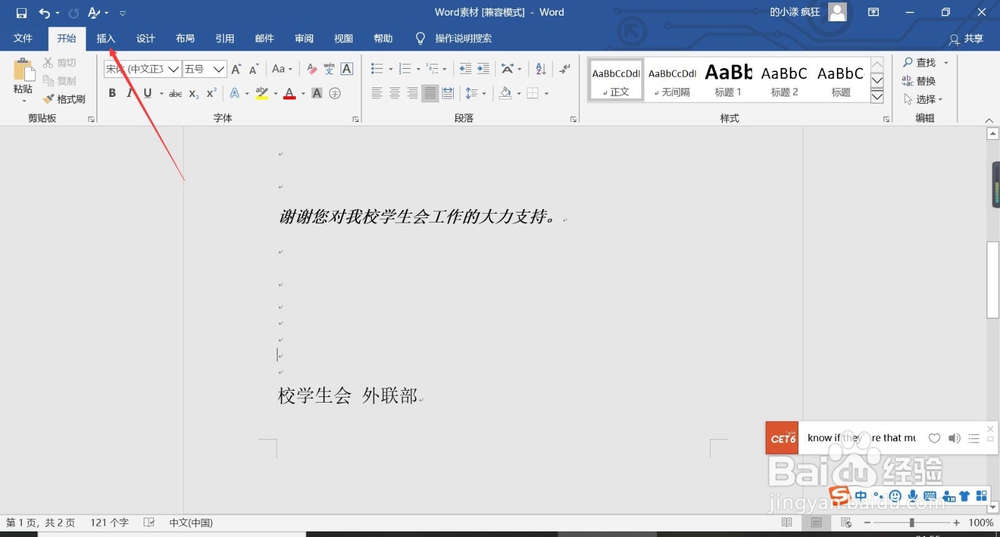Viewport: 1000px width, 537px height.
Task: Toggle Italic formatting
Action: tap(129, 94)
